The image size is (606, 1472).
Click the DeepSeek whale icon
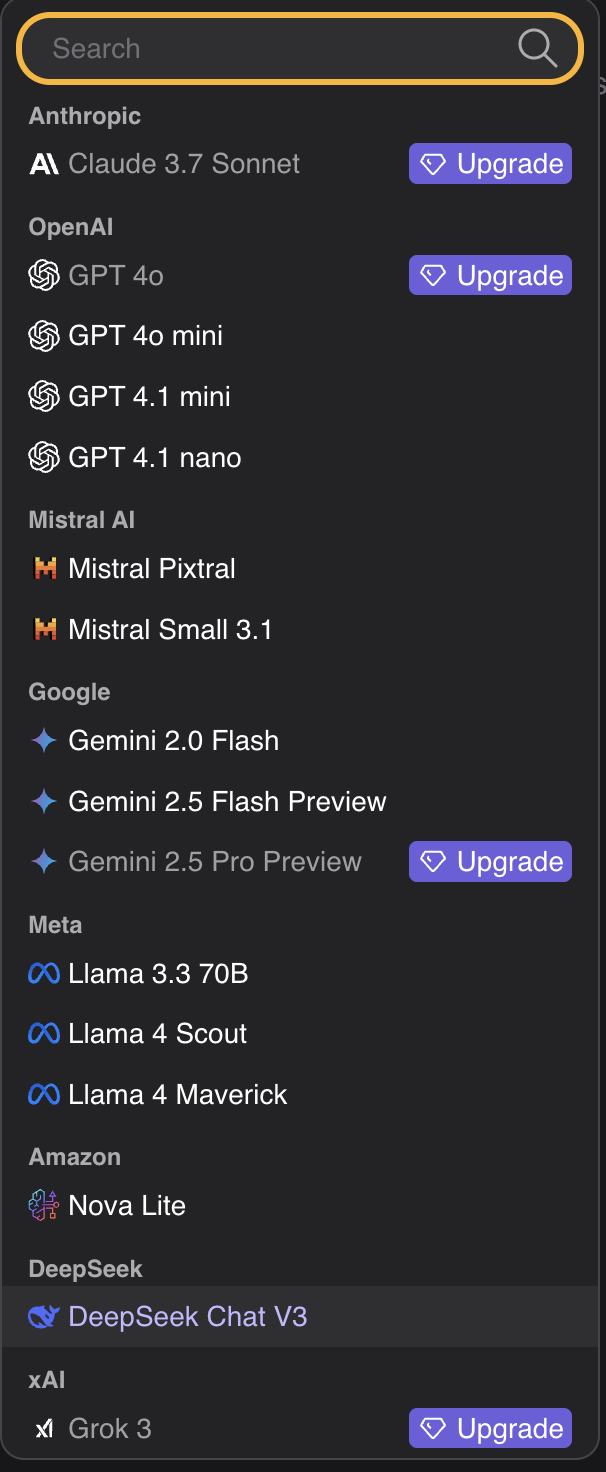tap(44, 1317)
